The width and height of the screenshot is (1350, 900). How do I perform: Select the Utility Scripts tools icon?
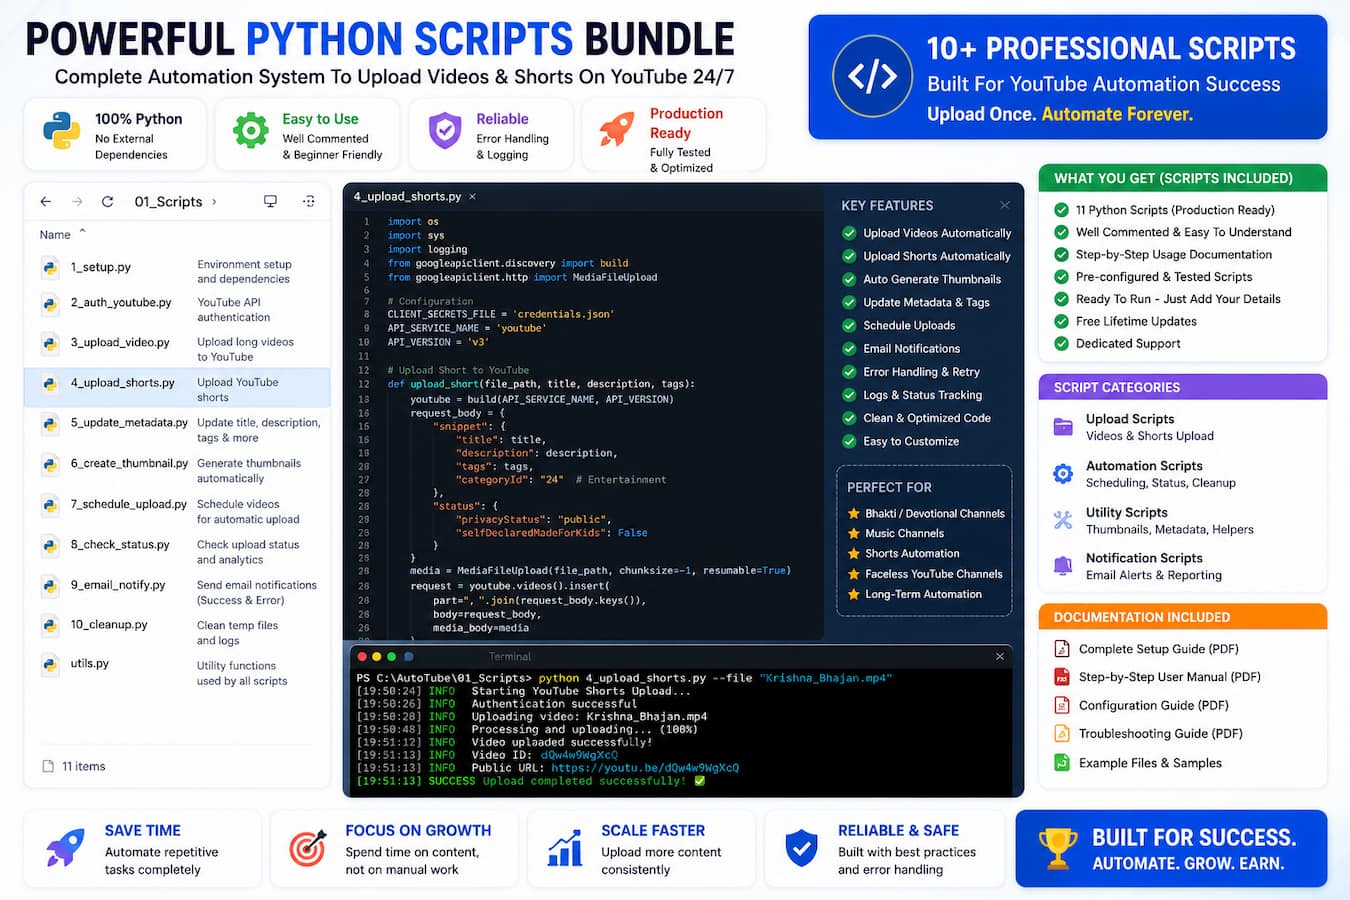click(x=1063, y=520)
